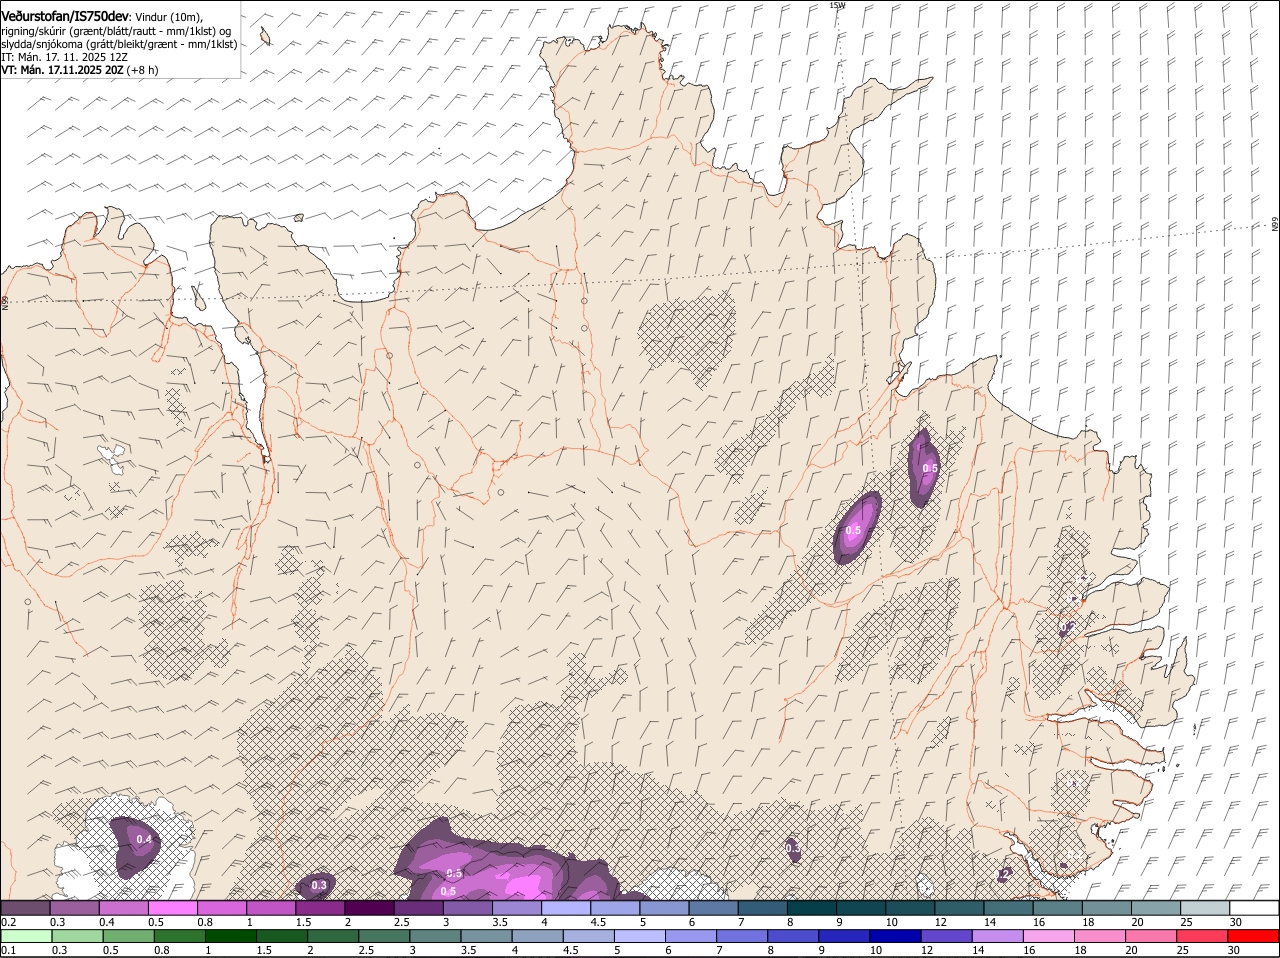Click the 'N99' label on the left map edge
Image resolution: width=1280 pixels, height=958 pixels.
[5, 301]
